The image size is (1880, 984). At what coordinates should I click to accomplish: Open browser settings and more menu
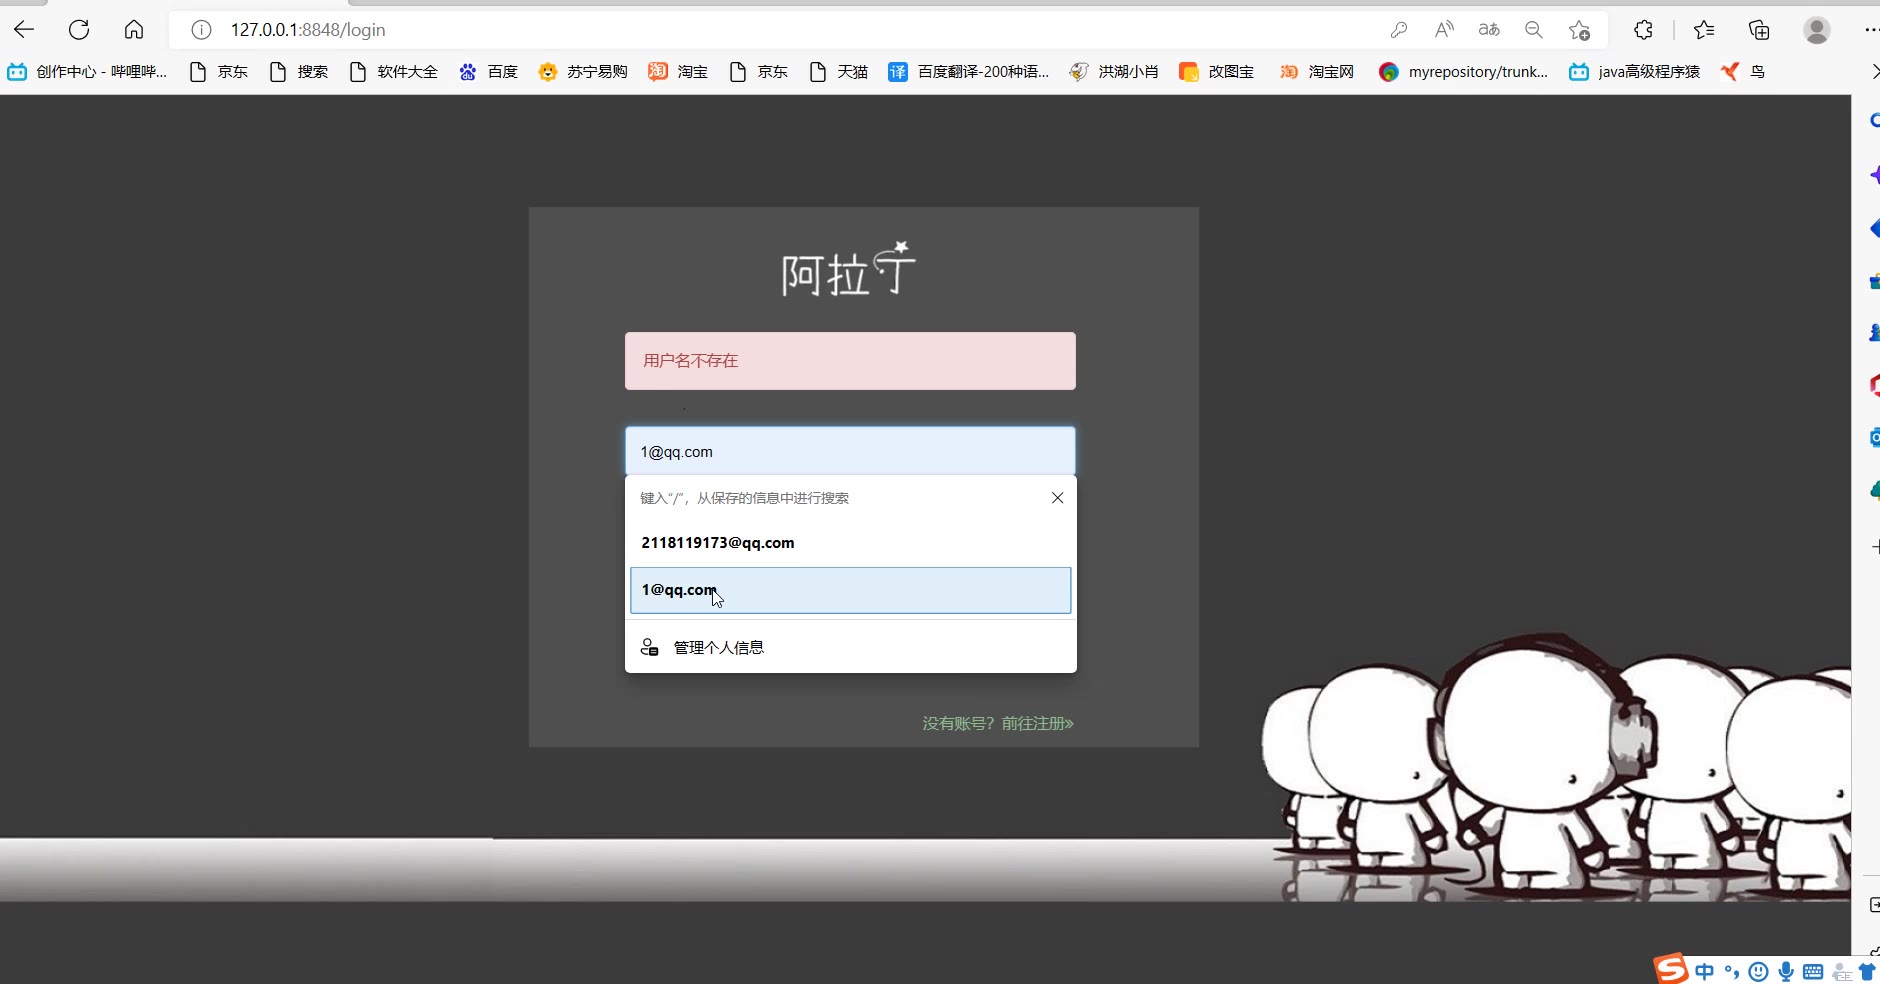1872,30
